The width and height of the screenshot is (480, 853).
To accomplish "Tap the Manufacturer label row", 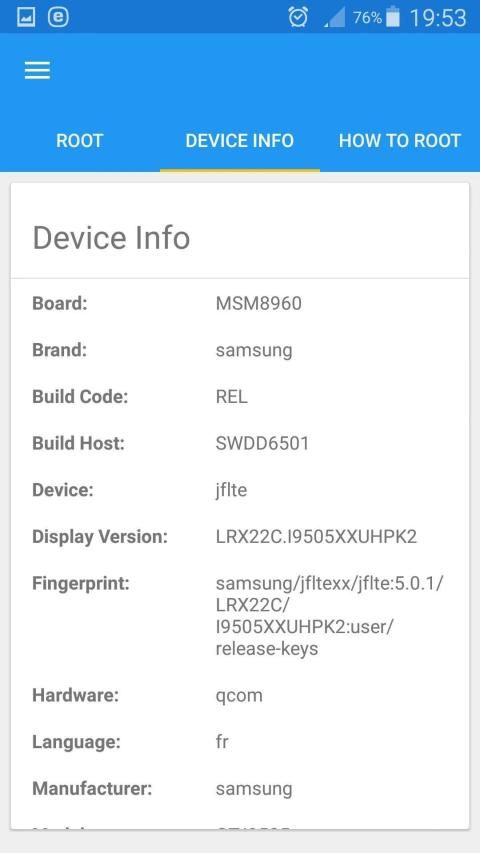I will pos(239,788).
